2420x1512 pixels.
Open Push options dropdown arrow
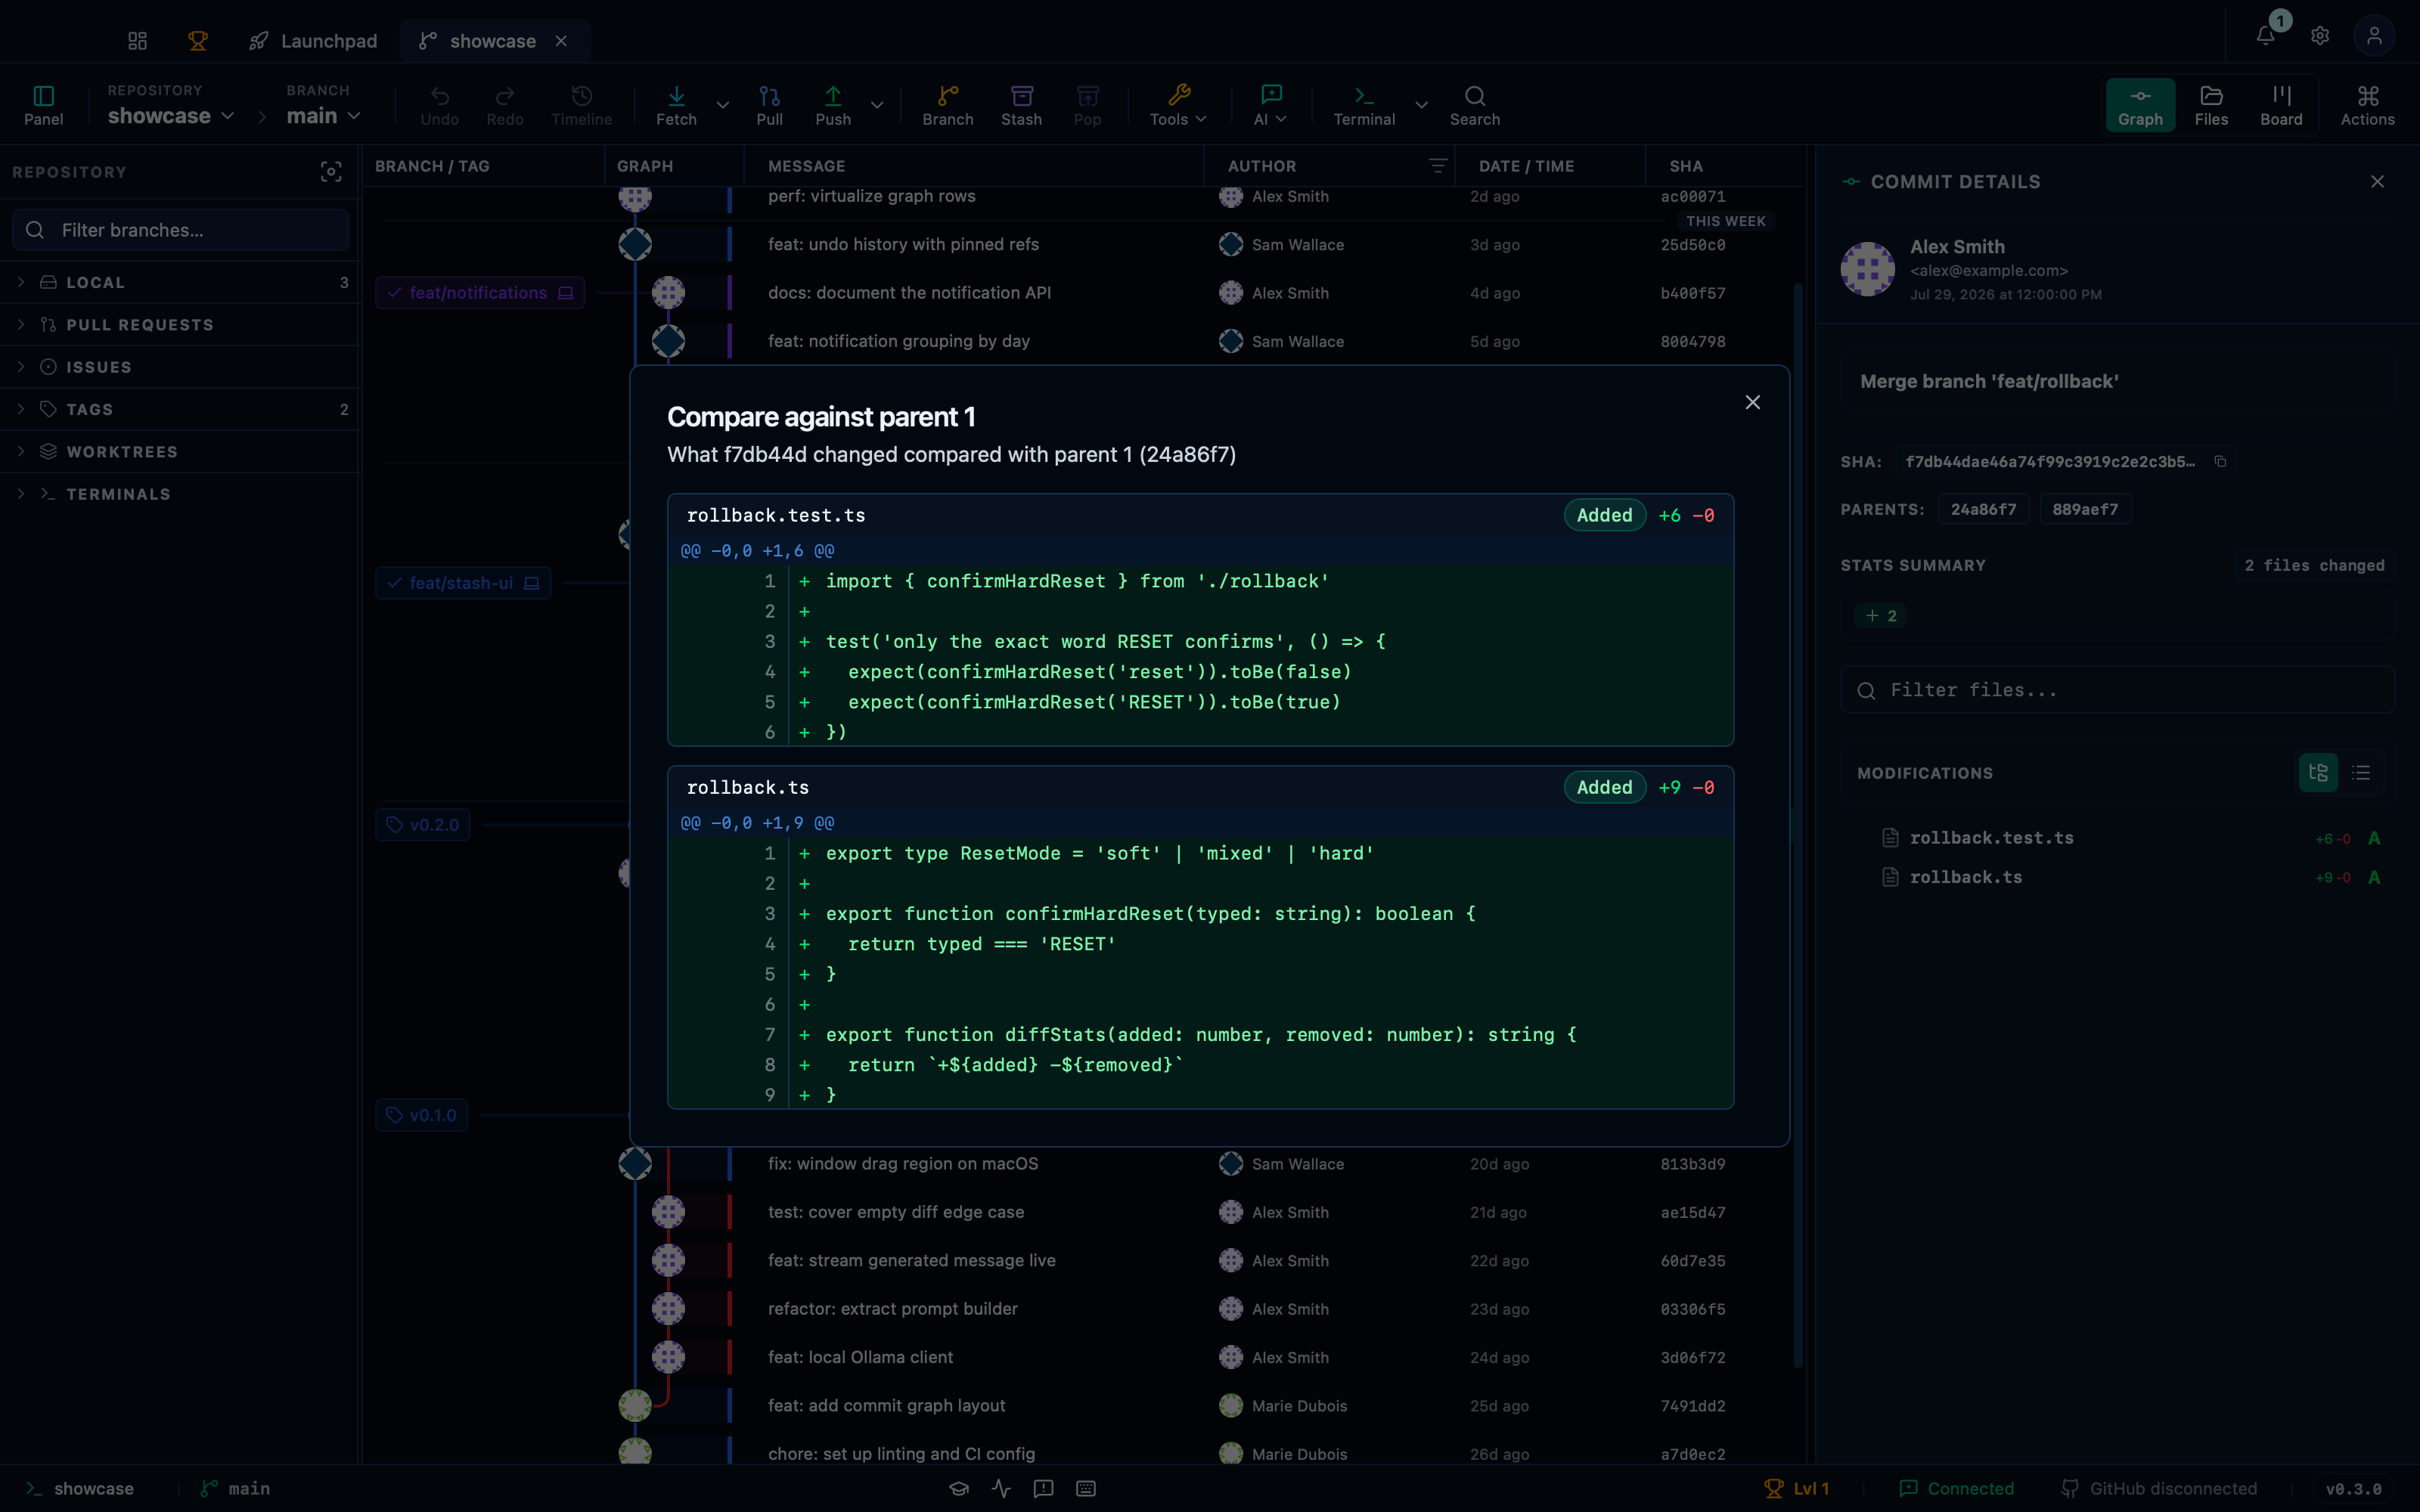tap(877, 105)
